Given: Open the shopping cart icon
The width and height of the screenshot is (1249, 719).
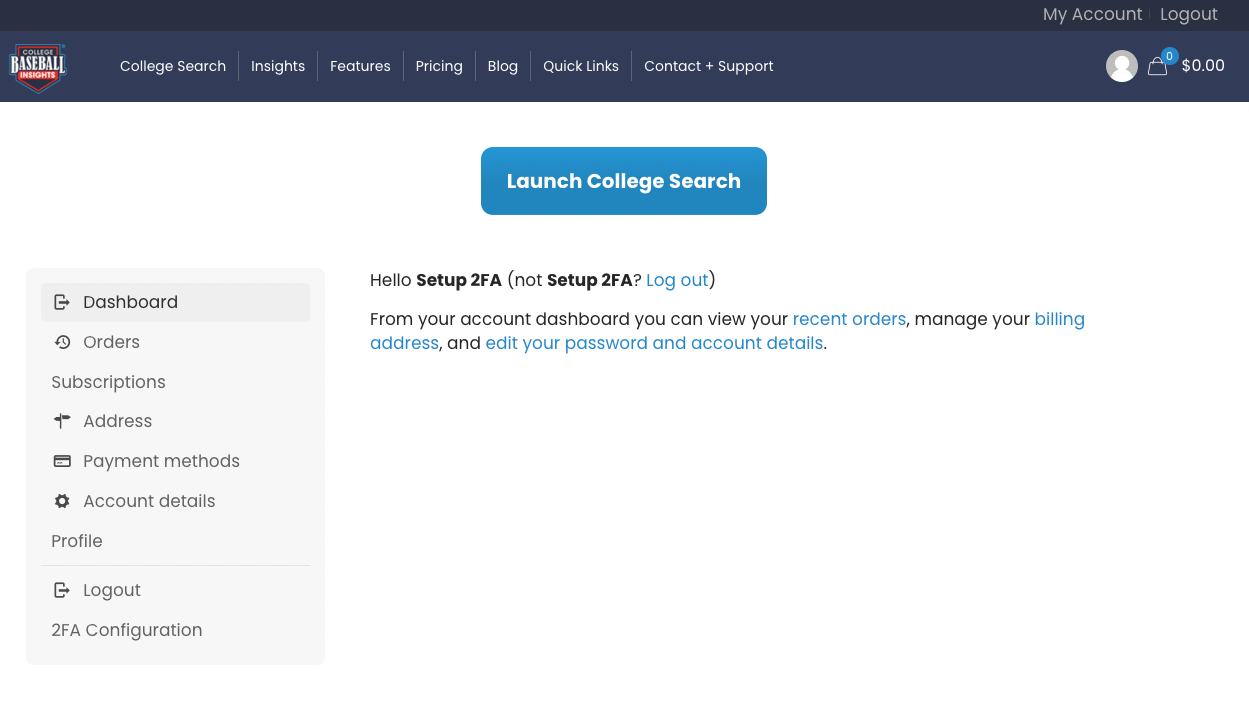Looking at the screenshot, I should pos(1158,66).
